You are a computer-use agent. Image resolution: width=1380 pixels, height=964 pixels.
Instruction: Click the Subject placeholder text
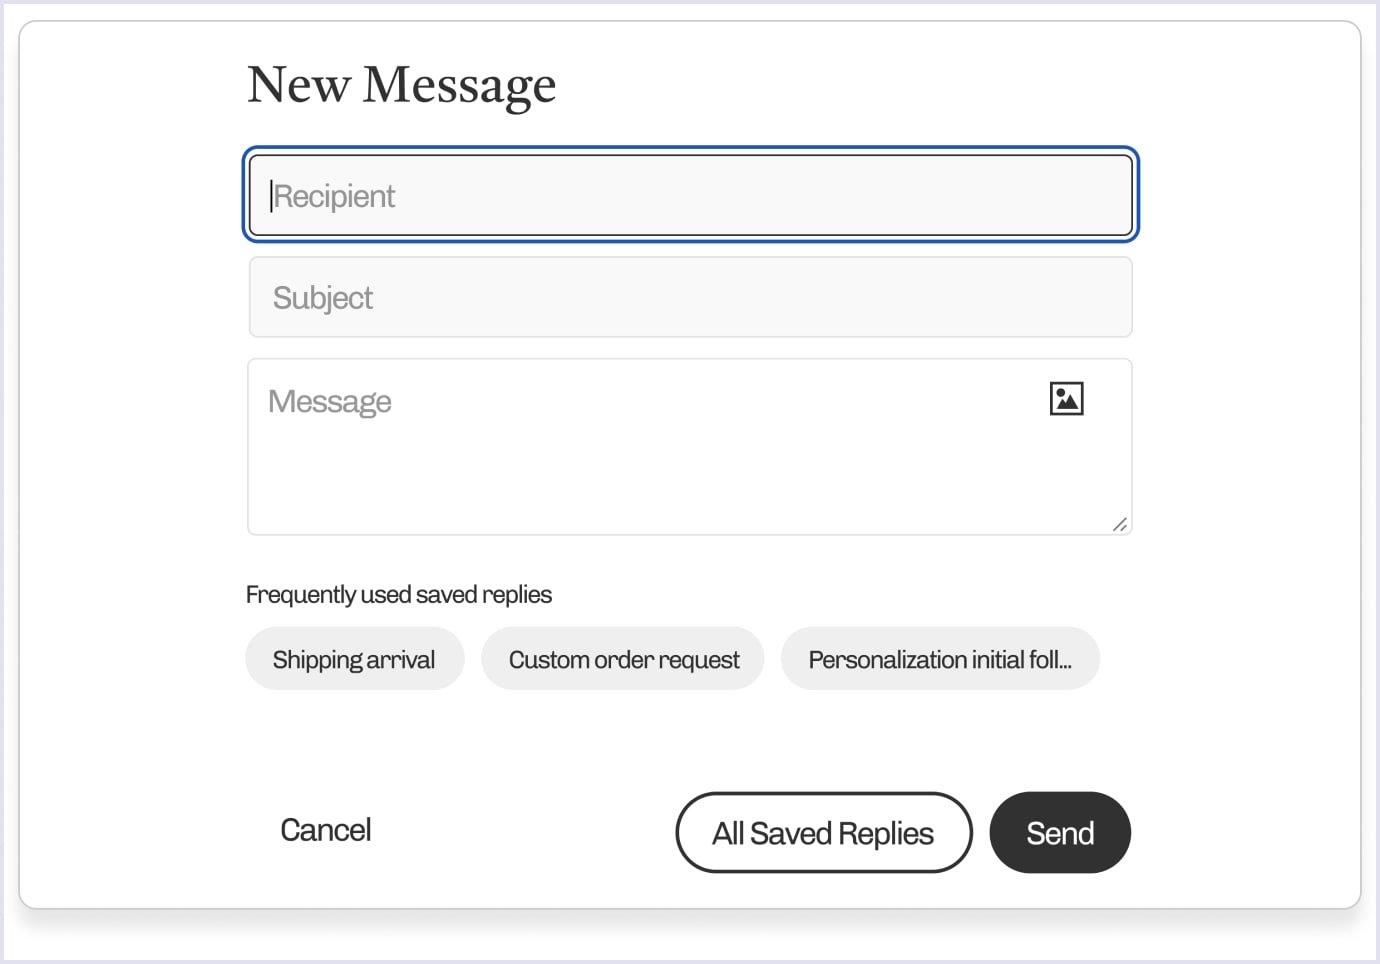point(323,298)
